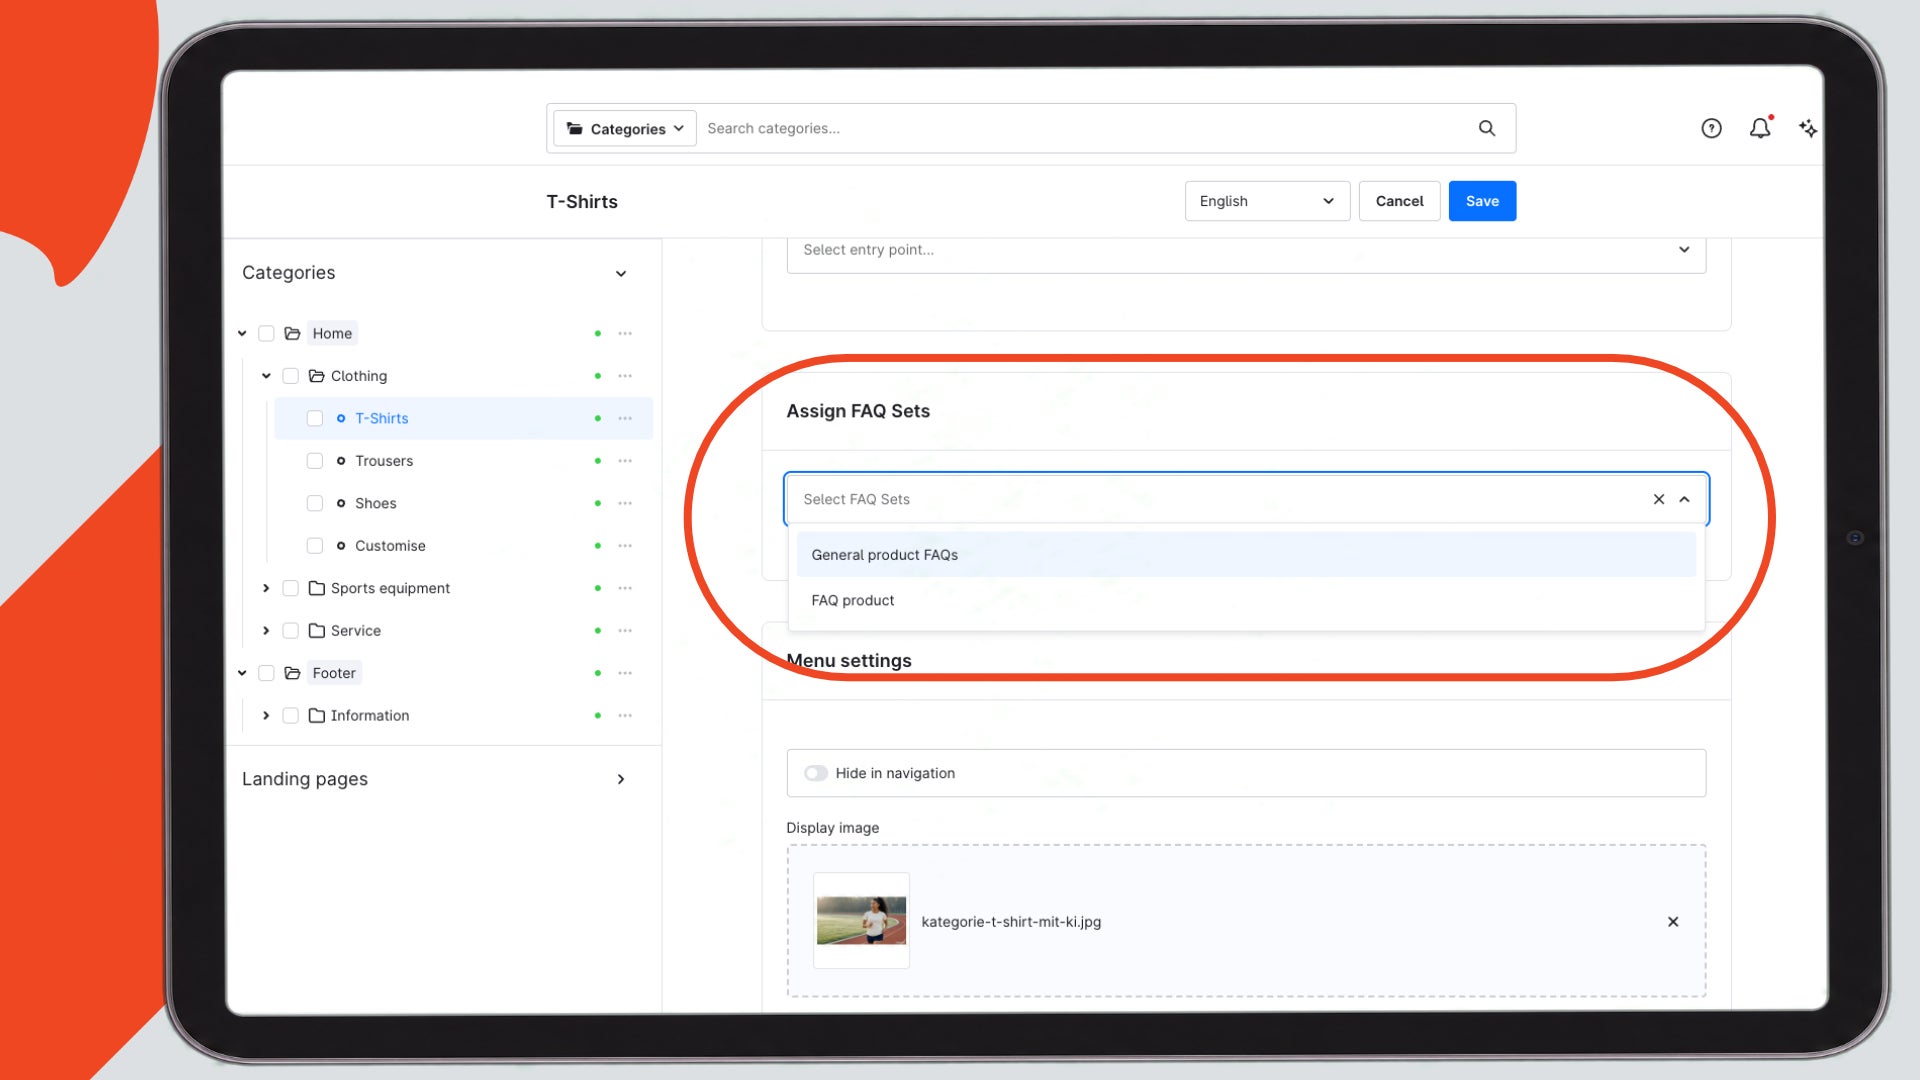1920x1080 pixels.
Task: Select Trousers in category tree
Action: click(x=384, y=461)
